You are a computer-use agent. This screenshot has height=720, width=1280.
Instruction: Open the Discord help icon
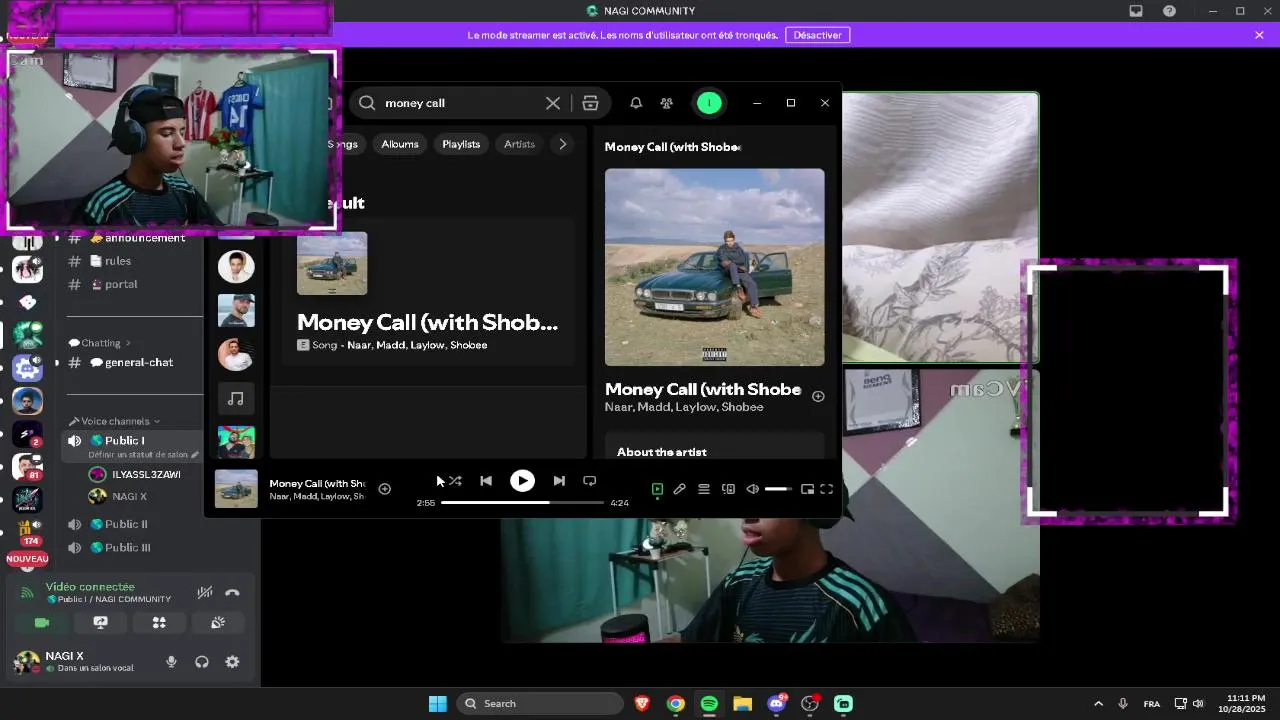(x=1169, y=11)
